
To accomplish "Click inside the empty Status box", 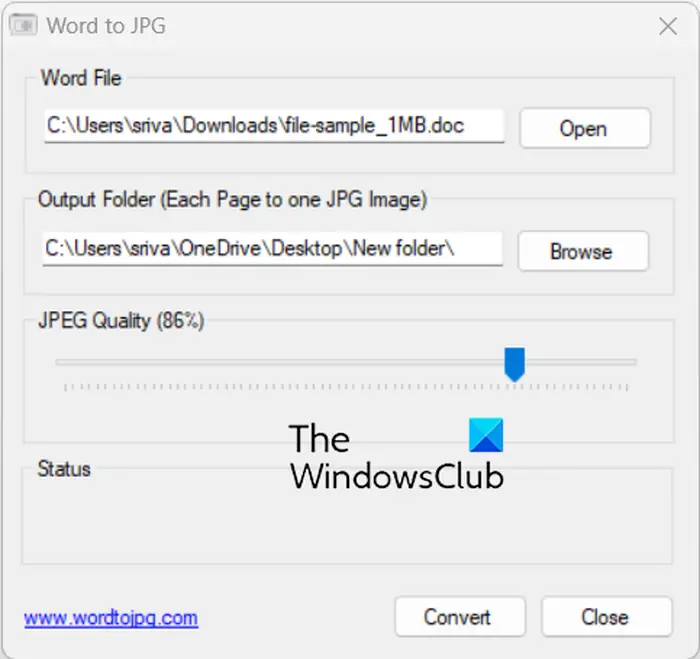I will (x=347, y=520).
